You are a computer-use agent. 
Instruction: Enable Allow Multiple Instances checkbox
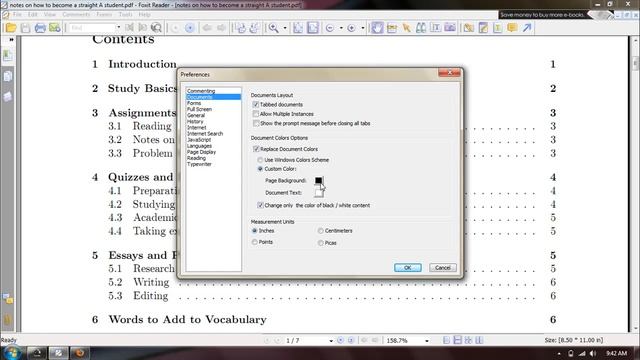(x=256, y=114)
